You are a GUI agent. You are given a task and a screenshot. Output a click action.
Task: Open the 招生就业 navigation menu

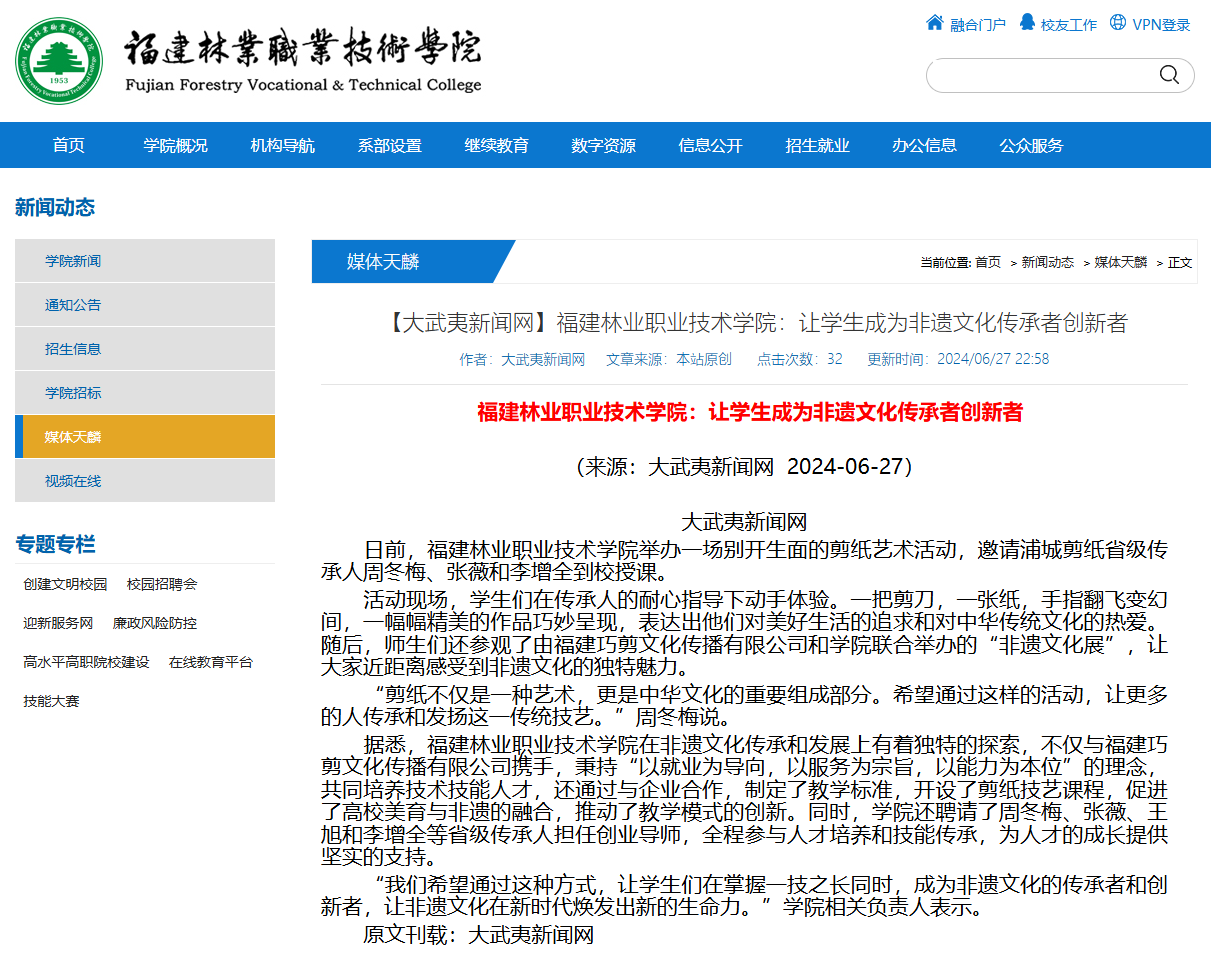pos(817,146)
